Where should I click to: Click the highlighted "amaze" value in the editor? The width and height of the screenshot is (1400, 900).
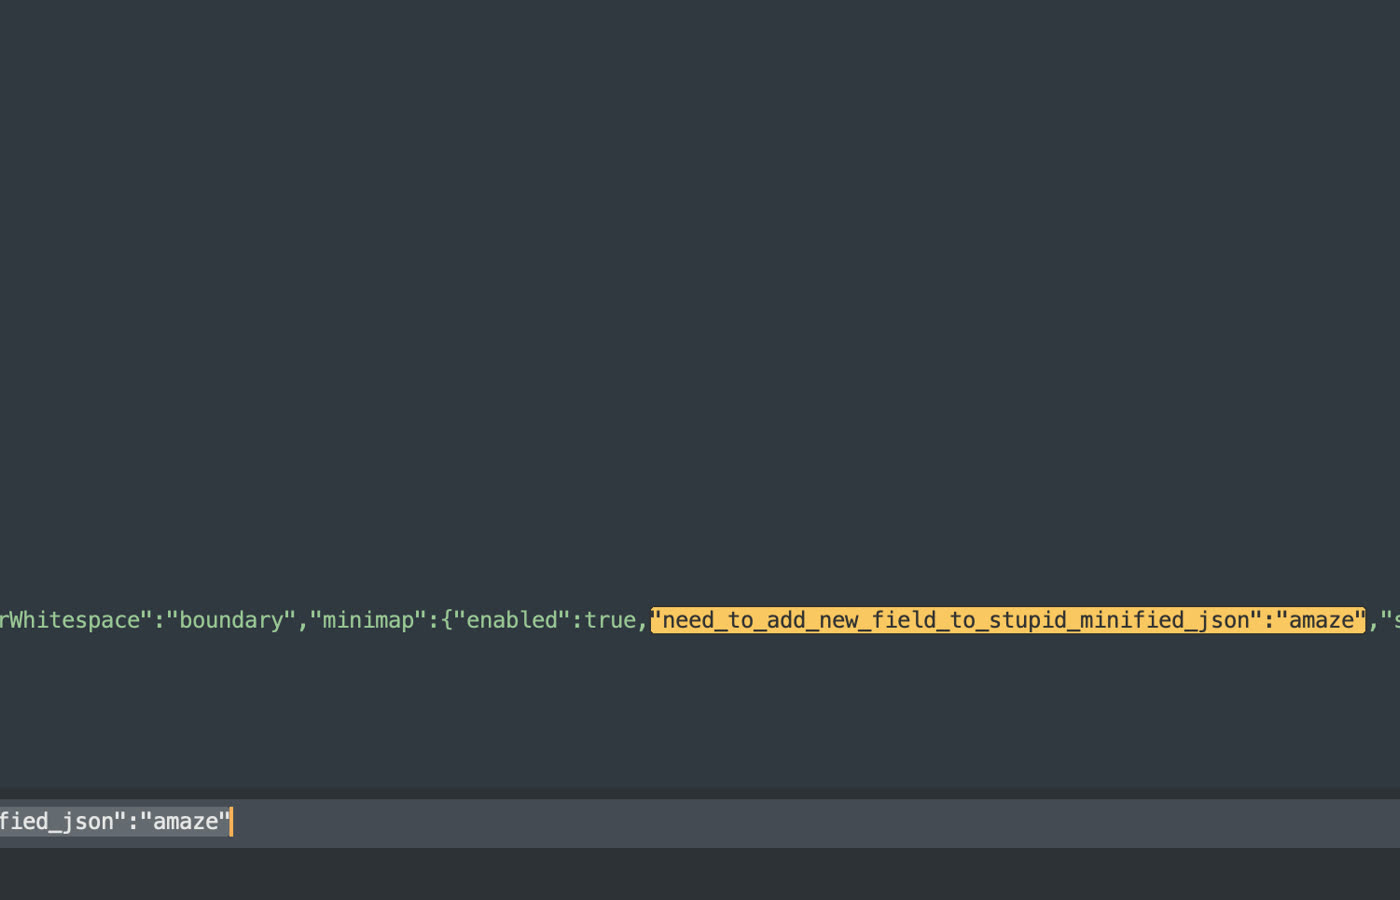click(x=1321, y=621)
